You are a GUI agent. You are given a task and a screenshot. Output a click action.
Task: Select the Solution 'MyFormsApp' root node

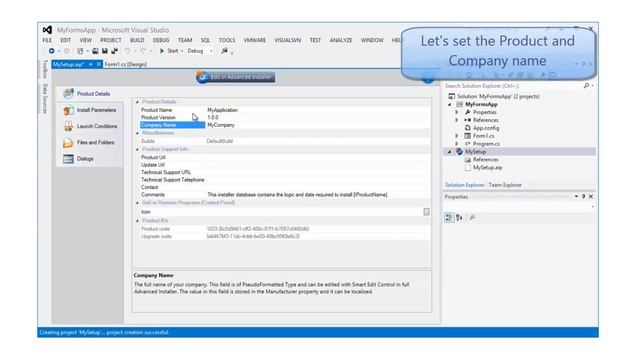pyautogui.click(x=498, y=96)
